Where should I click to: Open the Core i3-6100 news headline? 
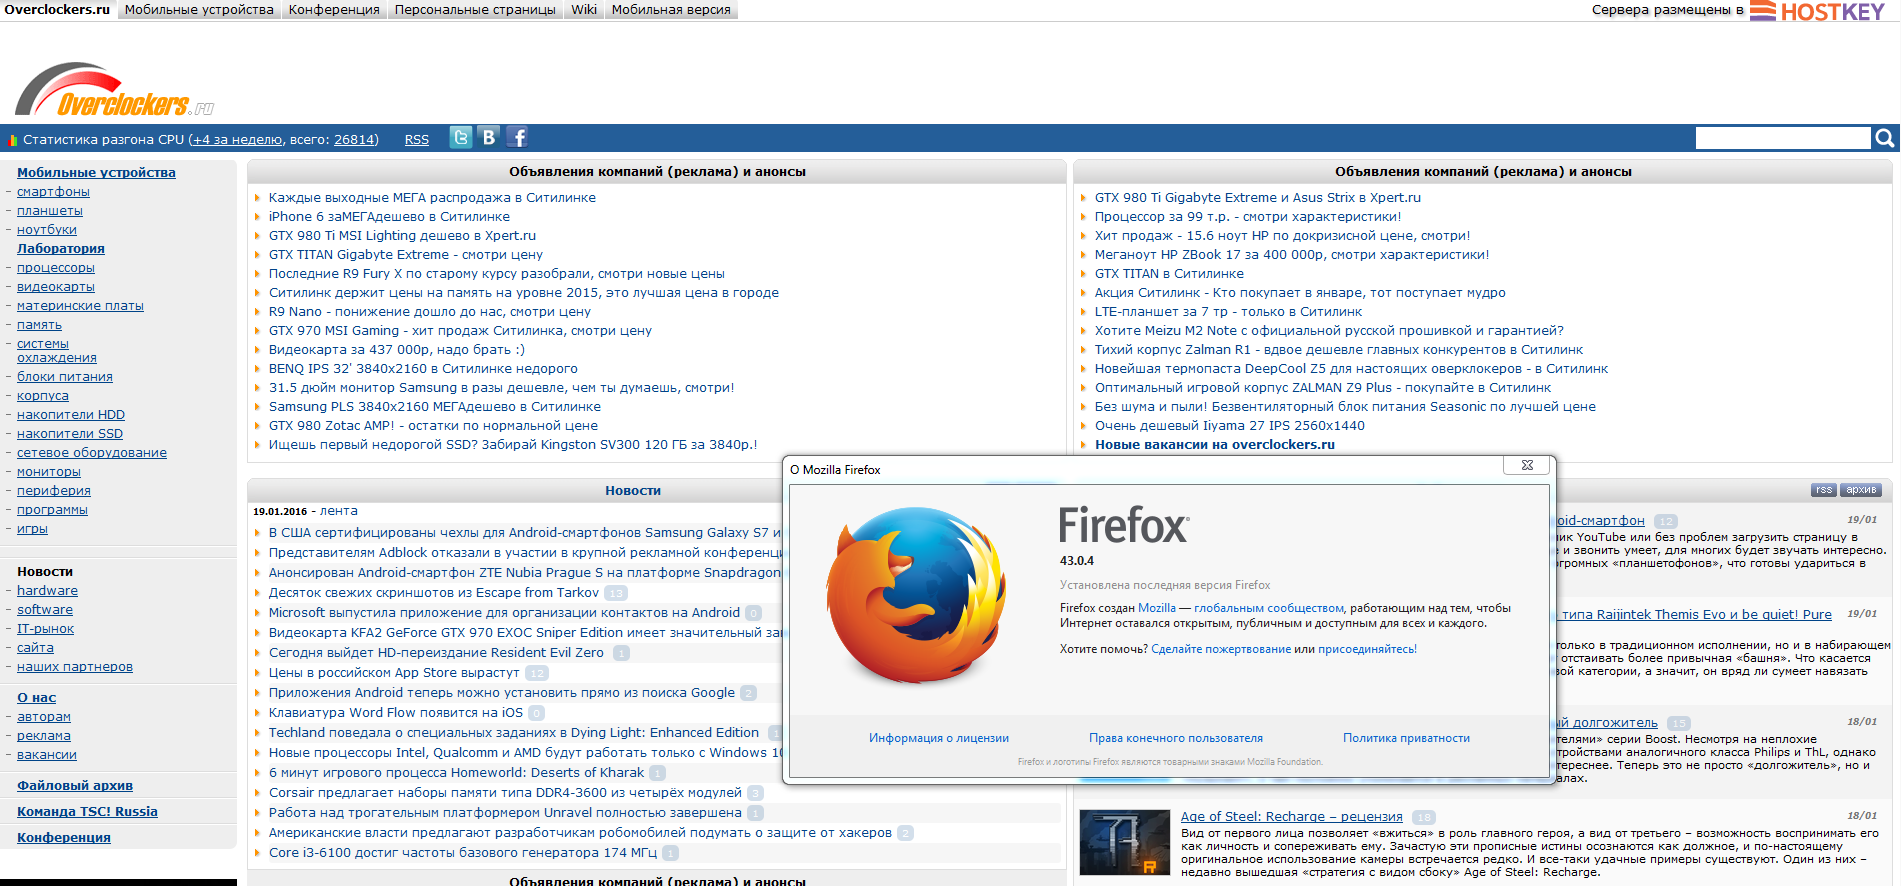[463, 853]
